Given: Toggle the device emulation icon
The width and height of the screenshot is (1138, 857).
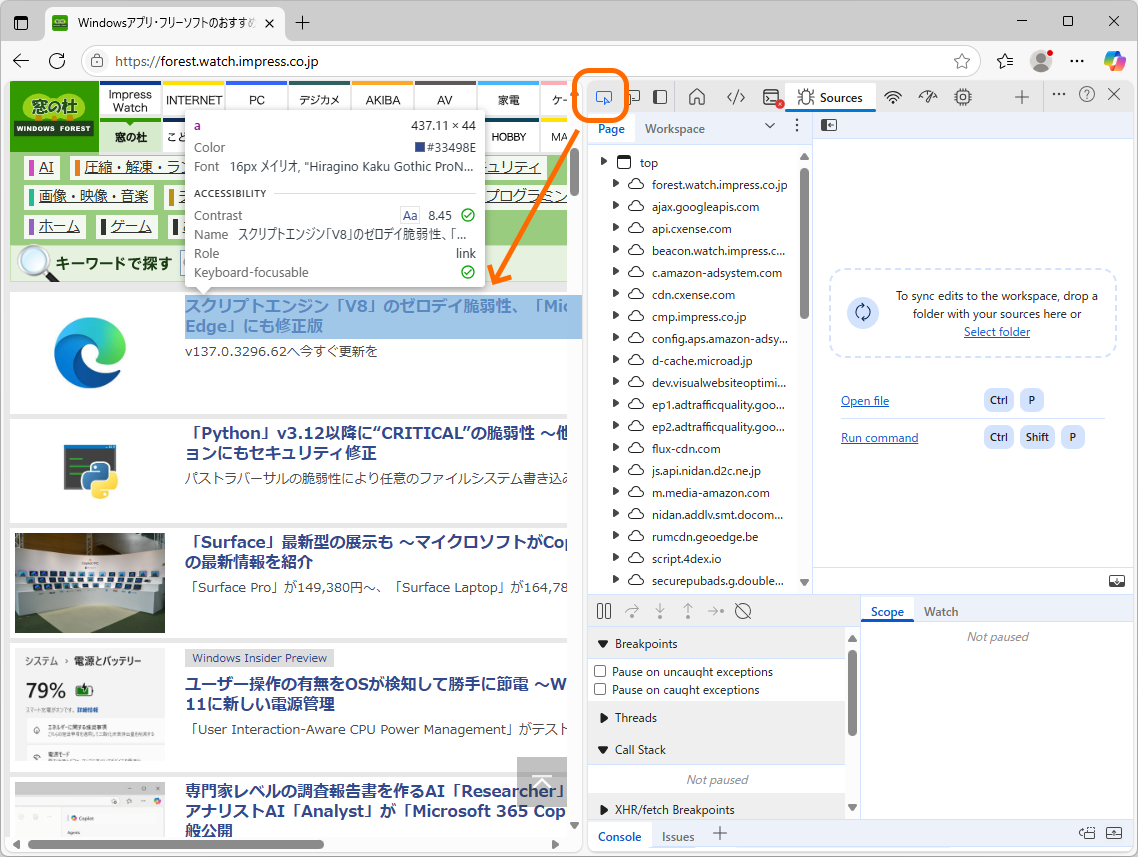Looking at the screenshot, I should click(631, 96).
